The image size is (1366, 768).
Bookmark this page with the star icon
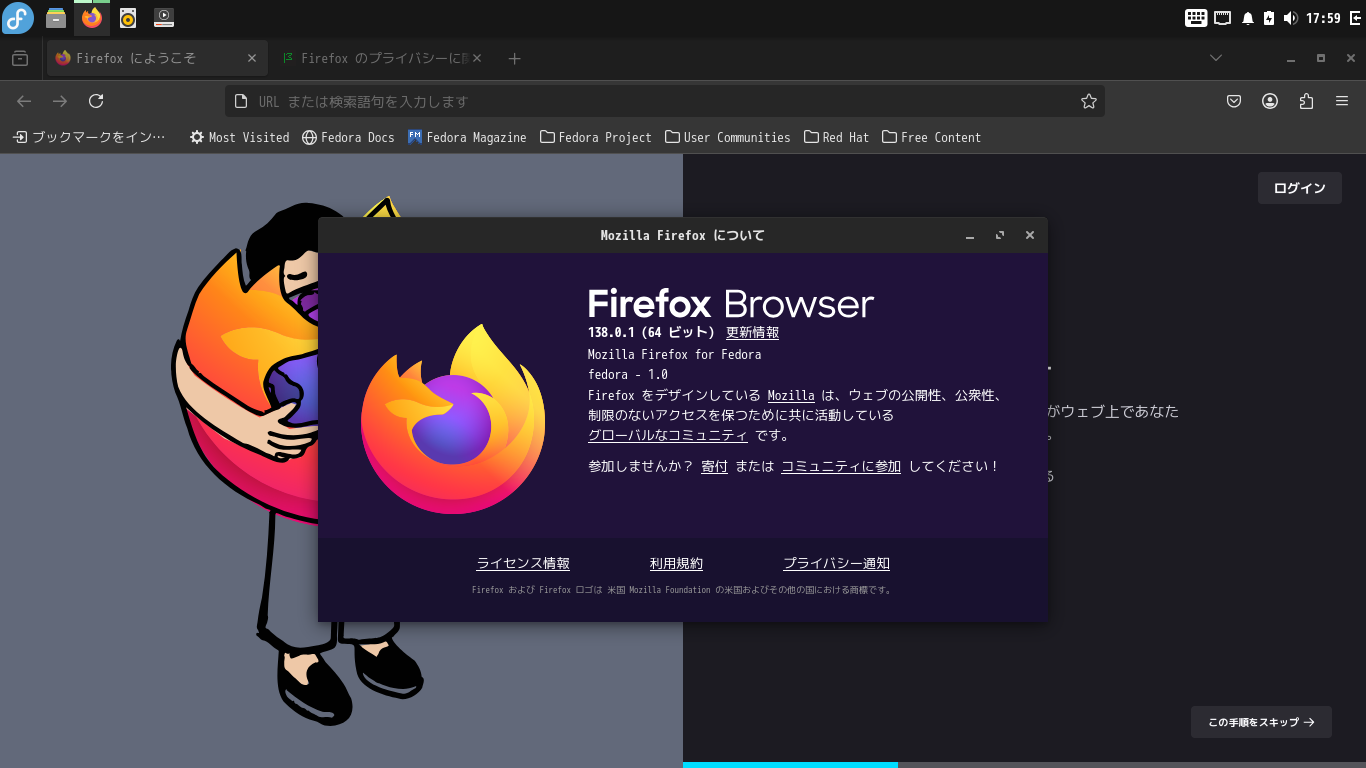[x=1089, y=101]
